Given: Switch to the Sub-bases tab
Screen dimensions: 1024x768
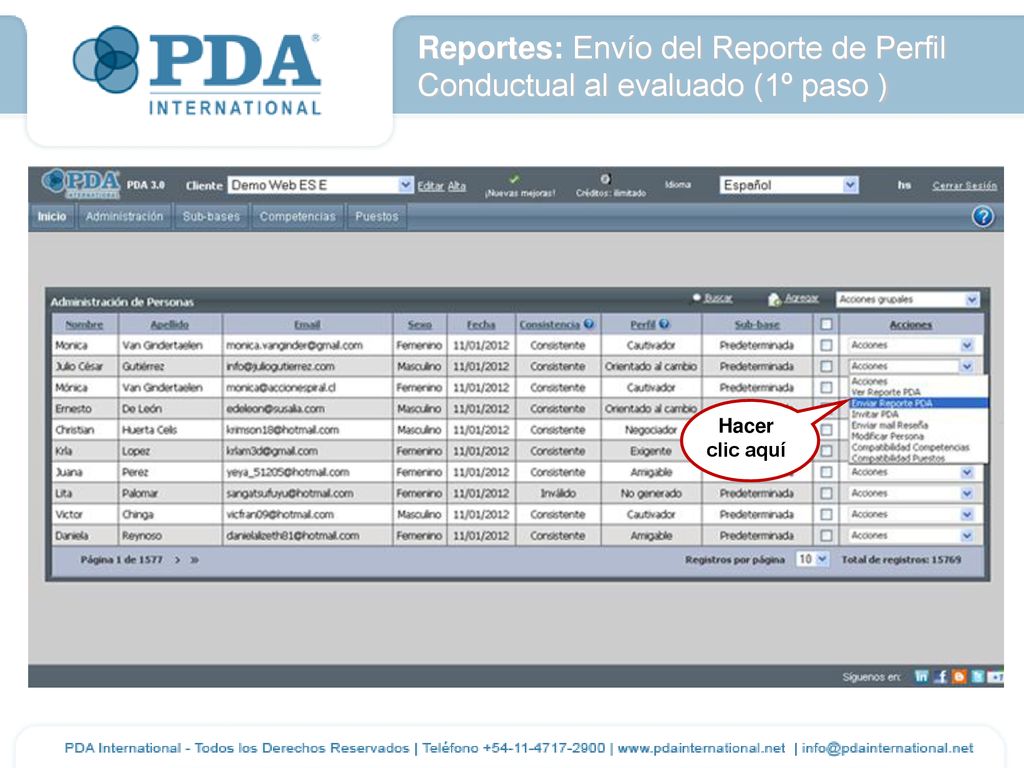Looking at the screenshot, I should [x=211, y=216].
